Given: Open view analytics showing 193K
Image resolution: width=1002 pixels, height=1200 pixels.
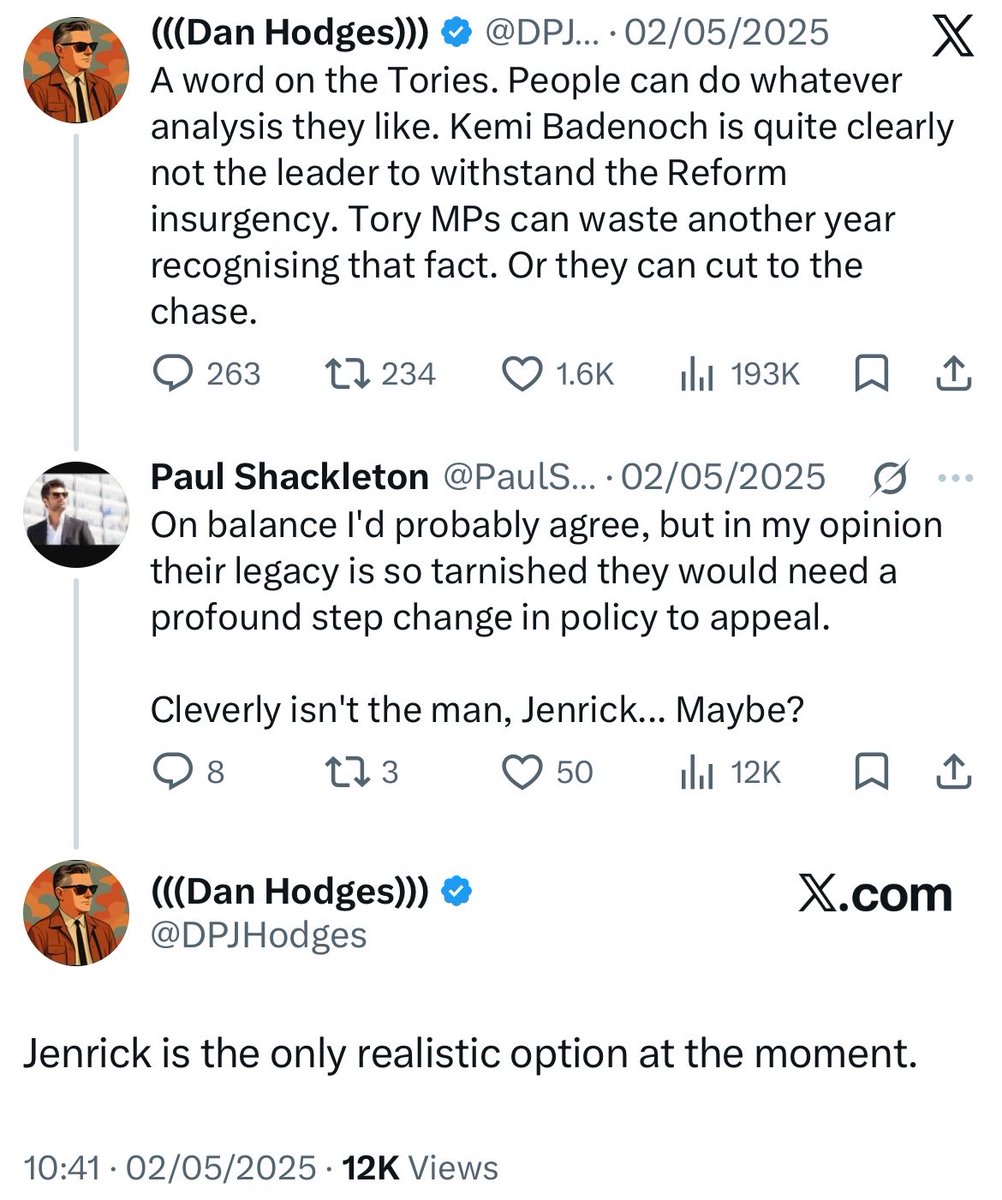Looking at the screenshot, I should coord(695,374).
